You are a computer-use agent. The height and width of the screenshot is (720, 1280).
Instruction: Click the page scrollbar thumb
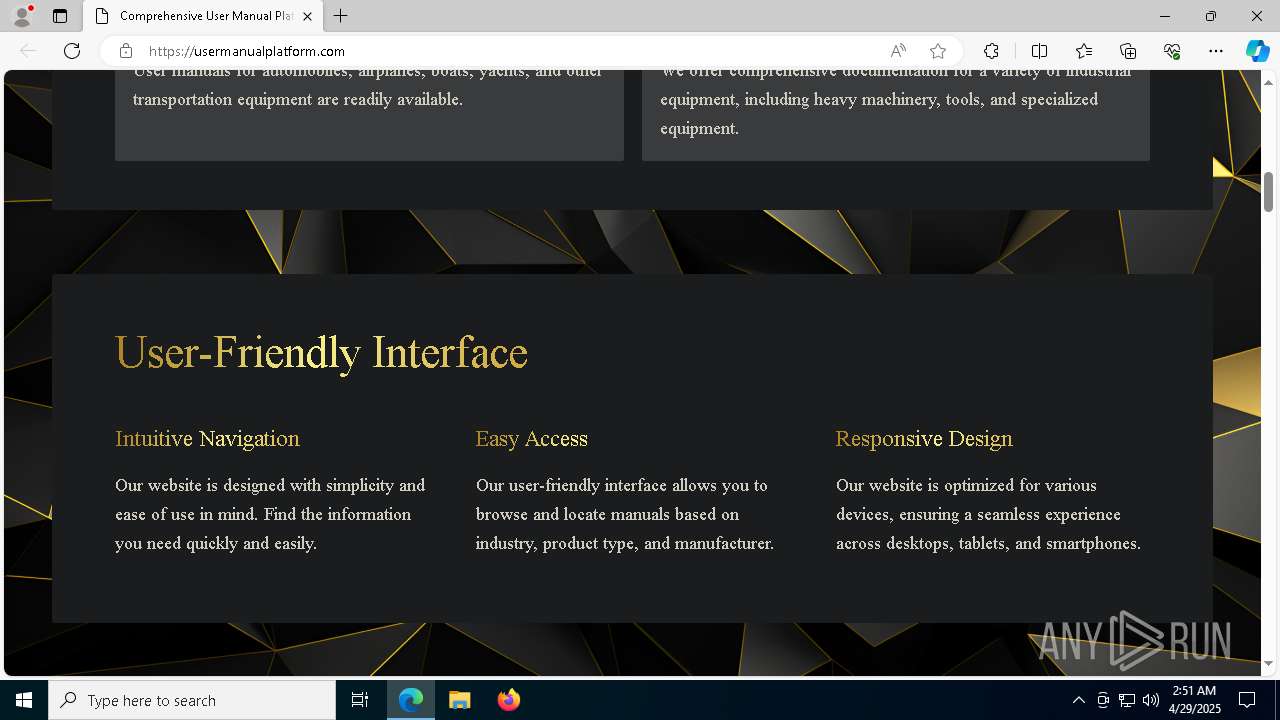[1268, 192]
